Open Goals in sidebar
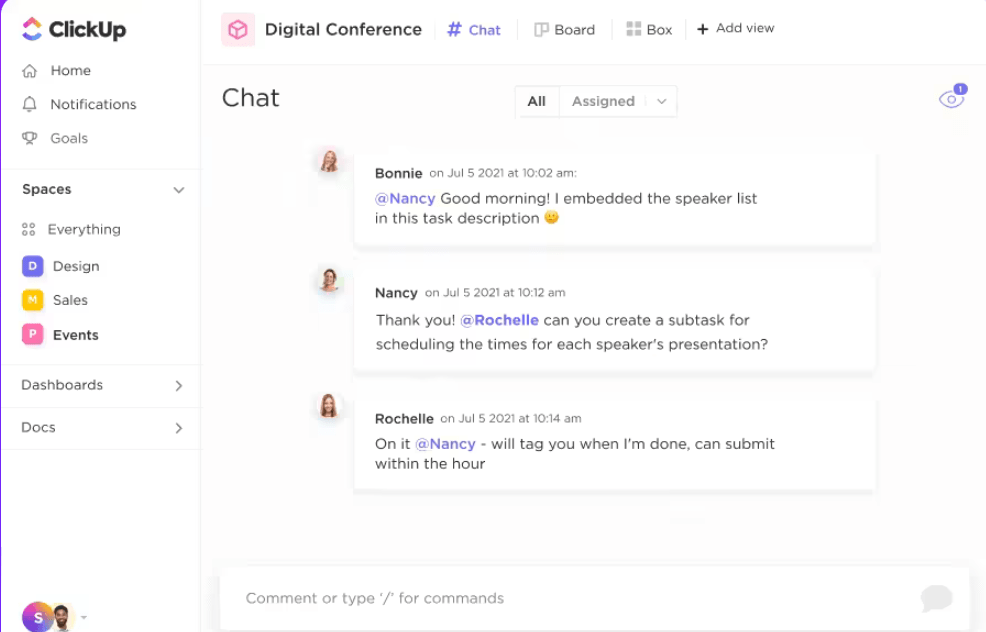The image size is (986, 632). click(x=69, y=138)
